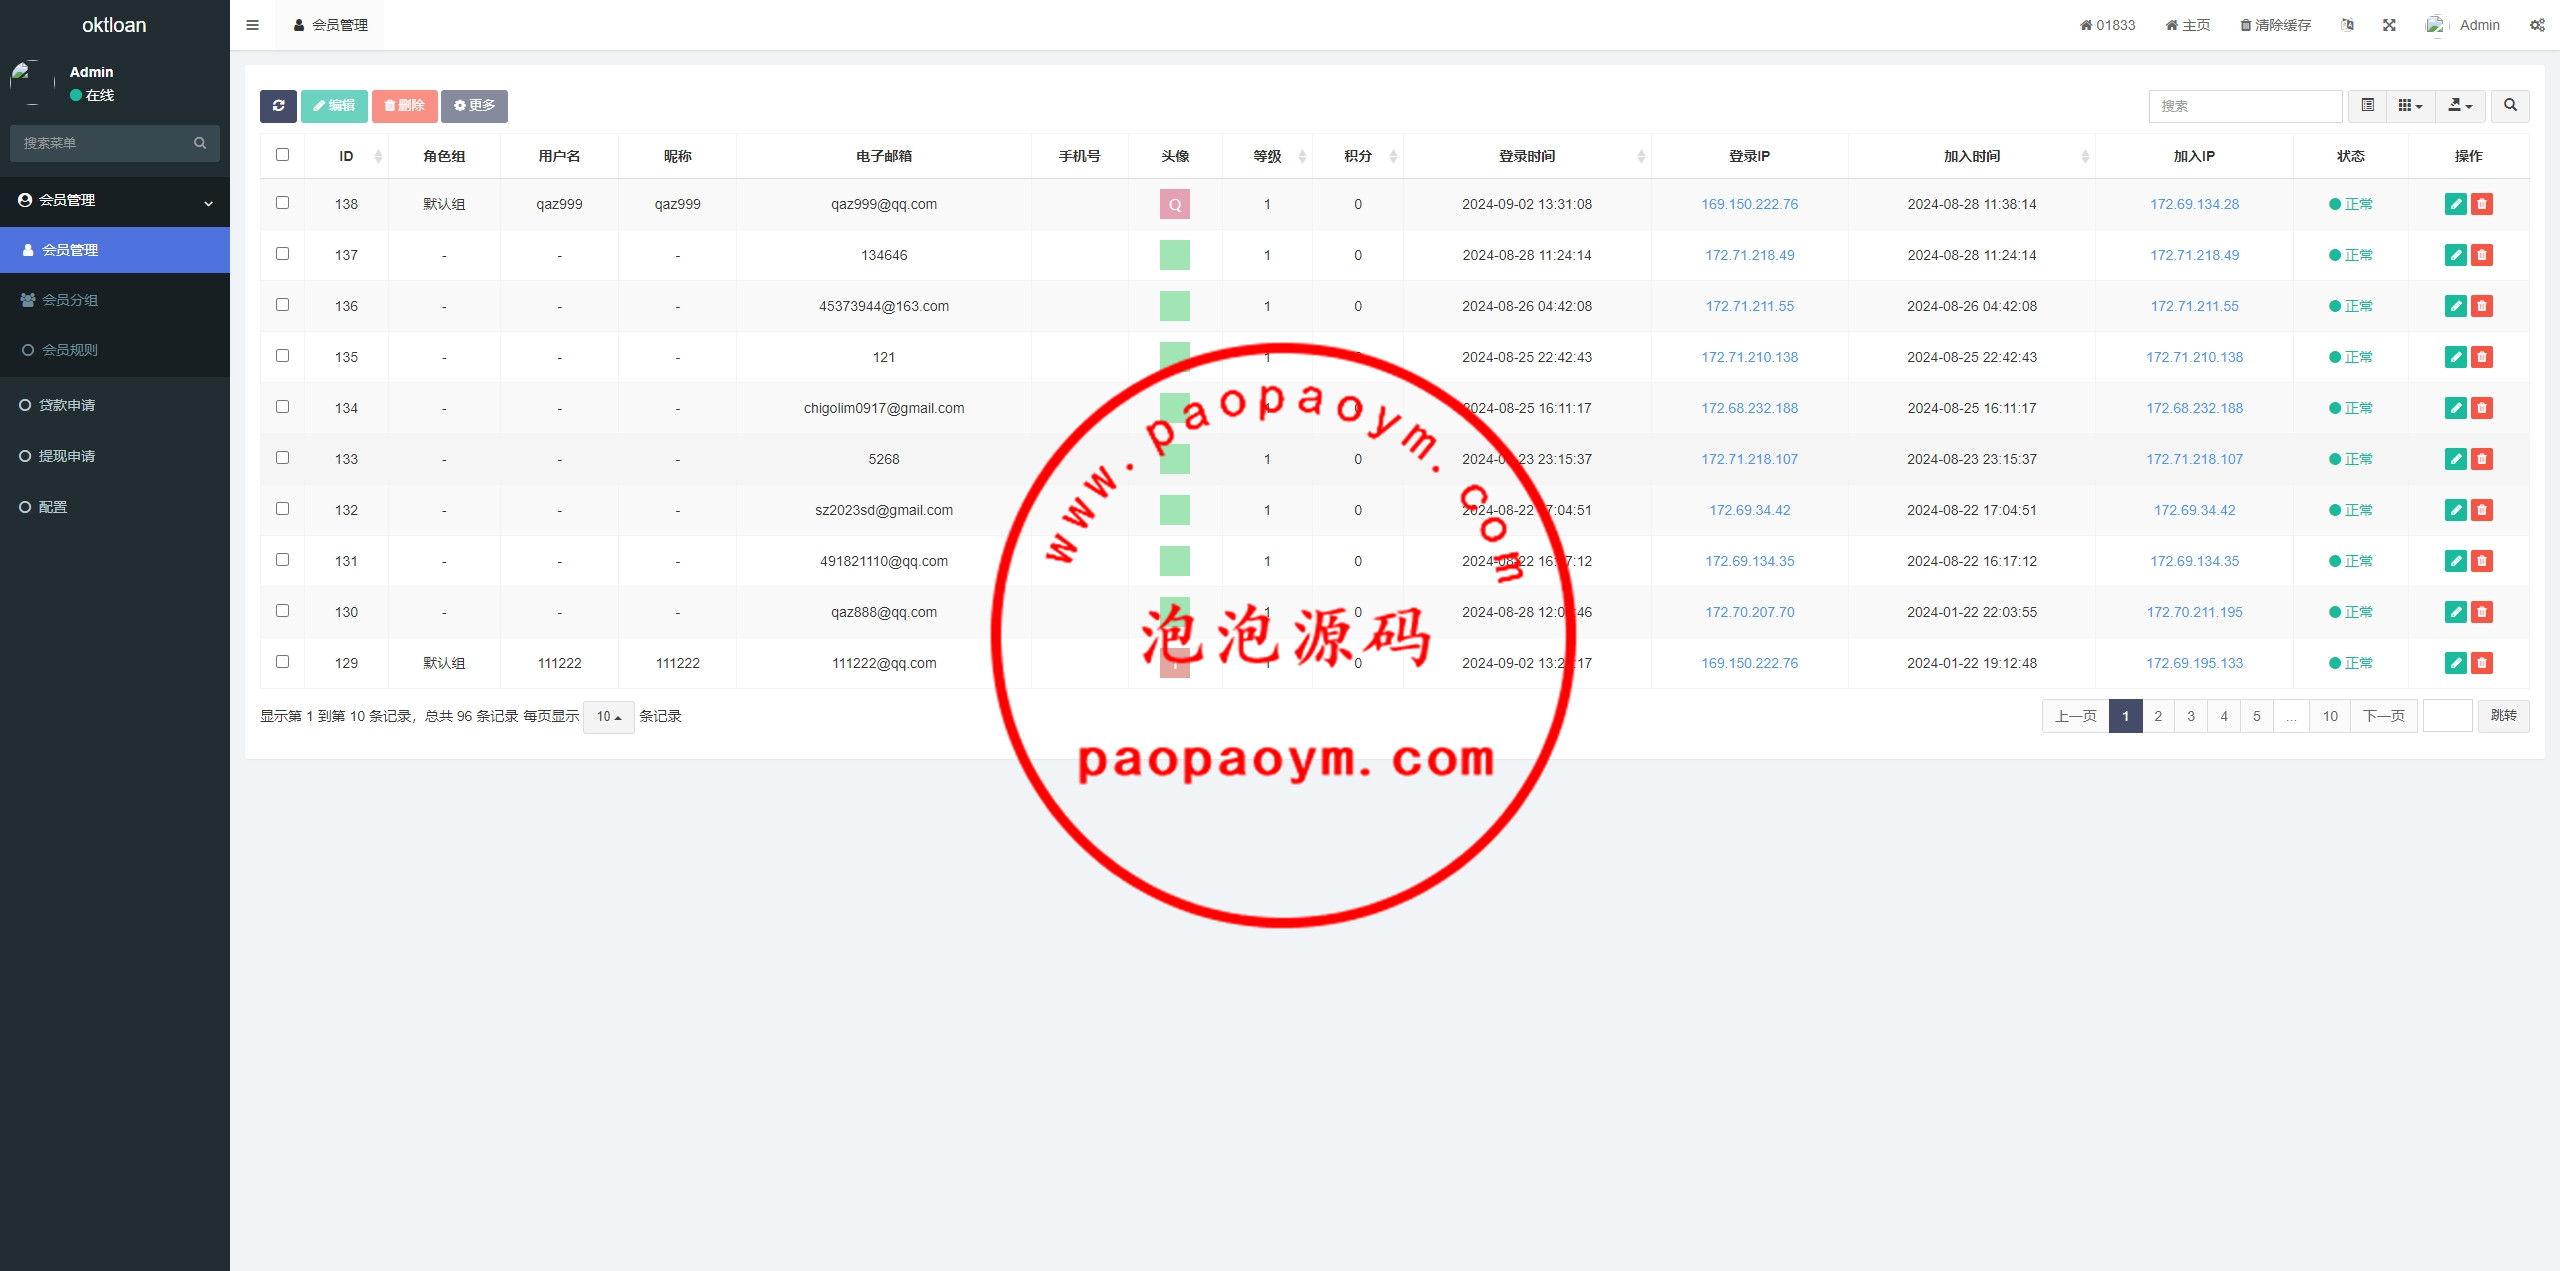
Task: Check the select-all checkbox in table header
Action: [282, 155]
